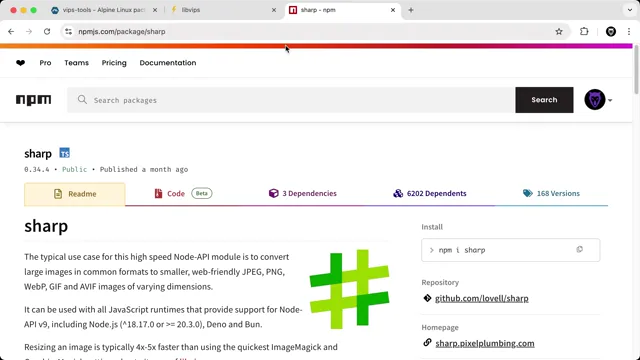The image size is (640, 360).
Task: Close the sharp - npm tab
Action: point(393,10)
